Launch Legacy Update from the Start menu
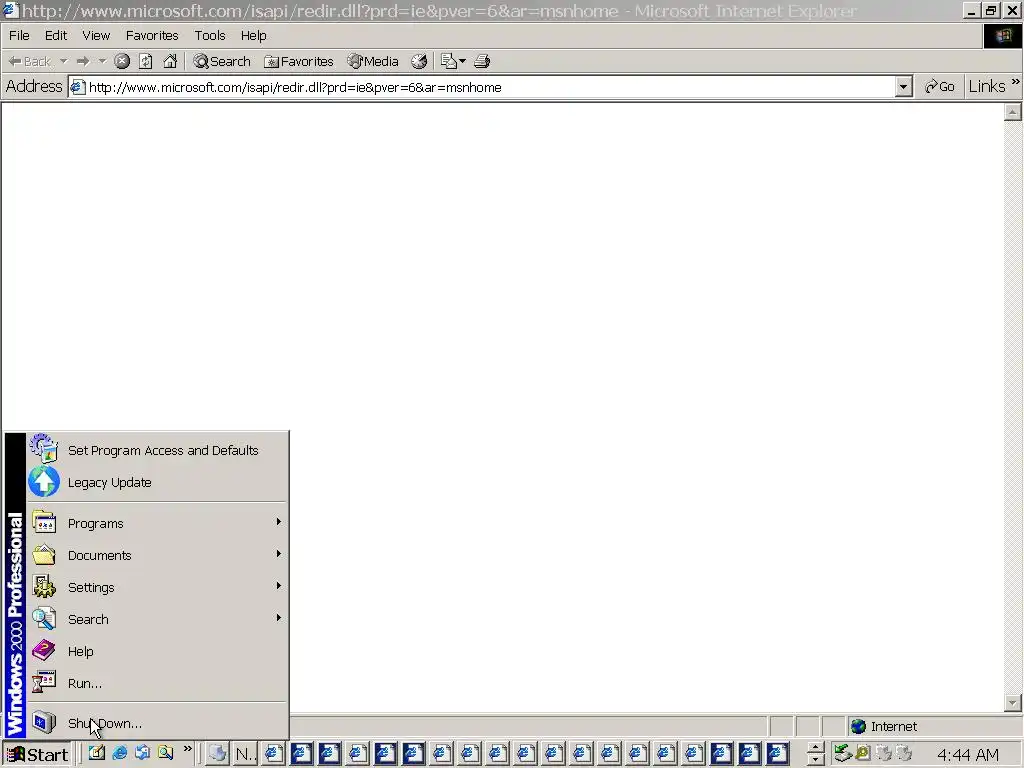Screen dimensions: 1024x768 pyautogui.click(x=157, y=482)
